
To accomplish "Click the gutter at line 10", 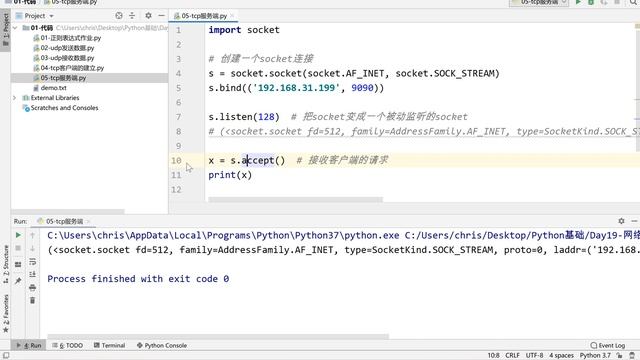I will [194, 160].
